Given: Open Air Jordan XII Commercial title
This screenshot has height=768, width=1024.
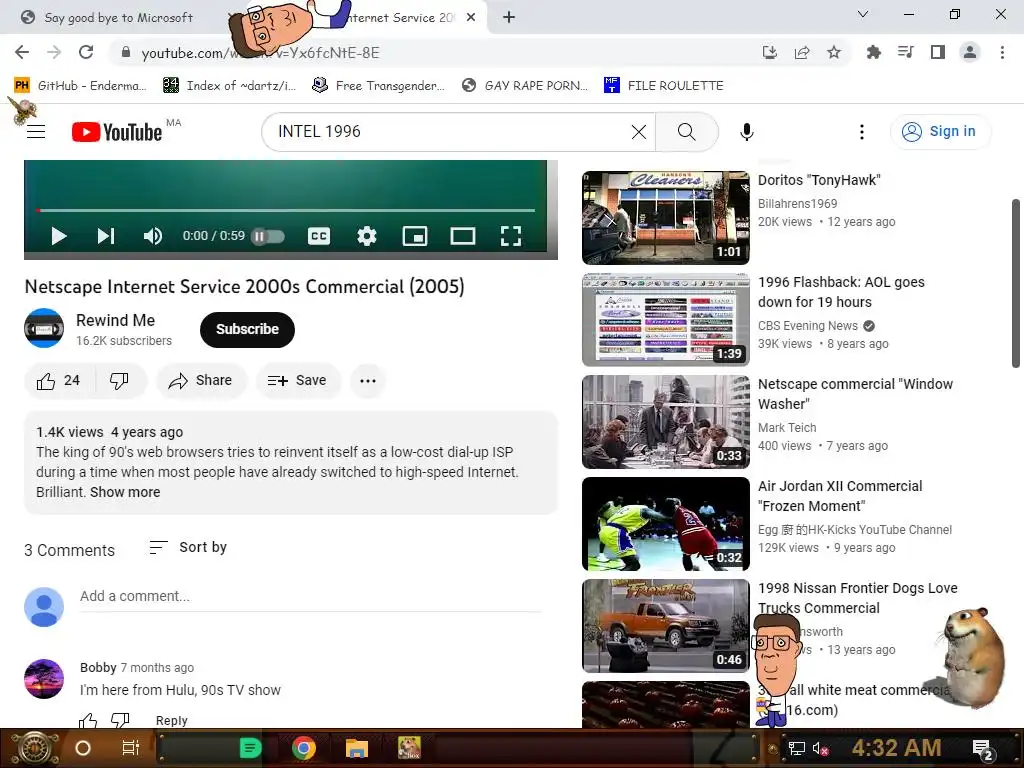Looking at the screenshot, I should (840, 496).
